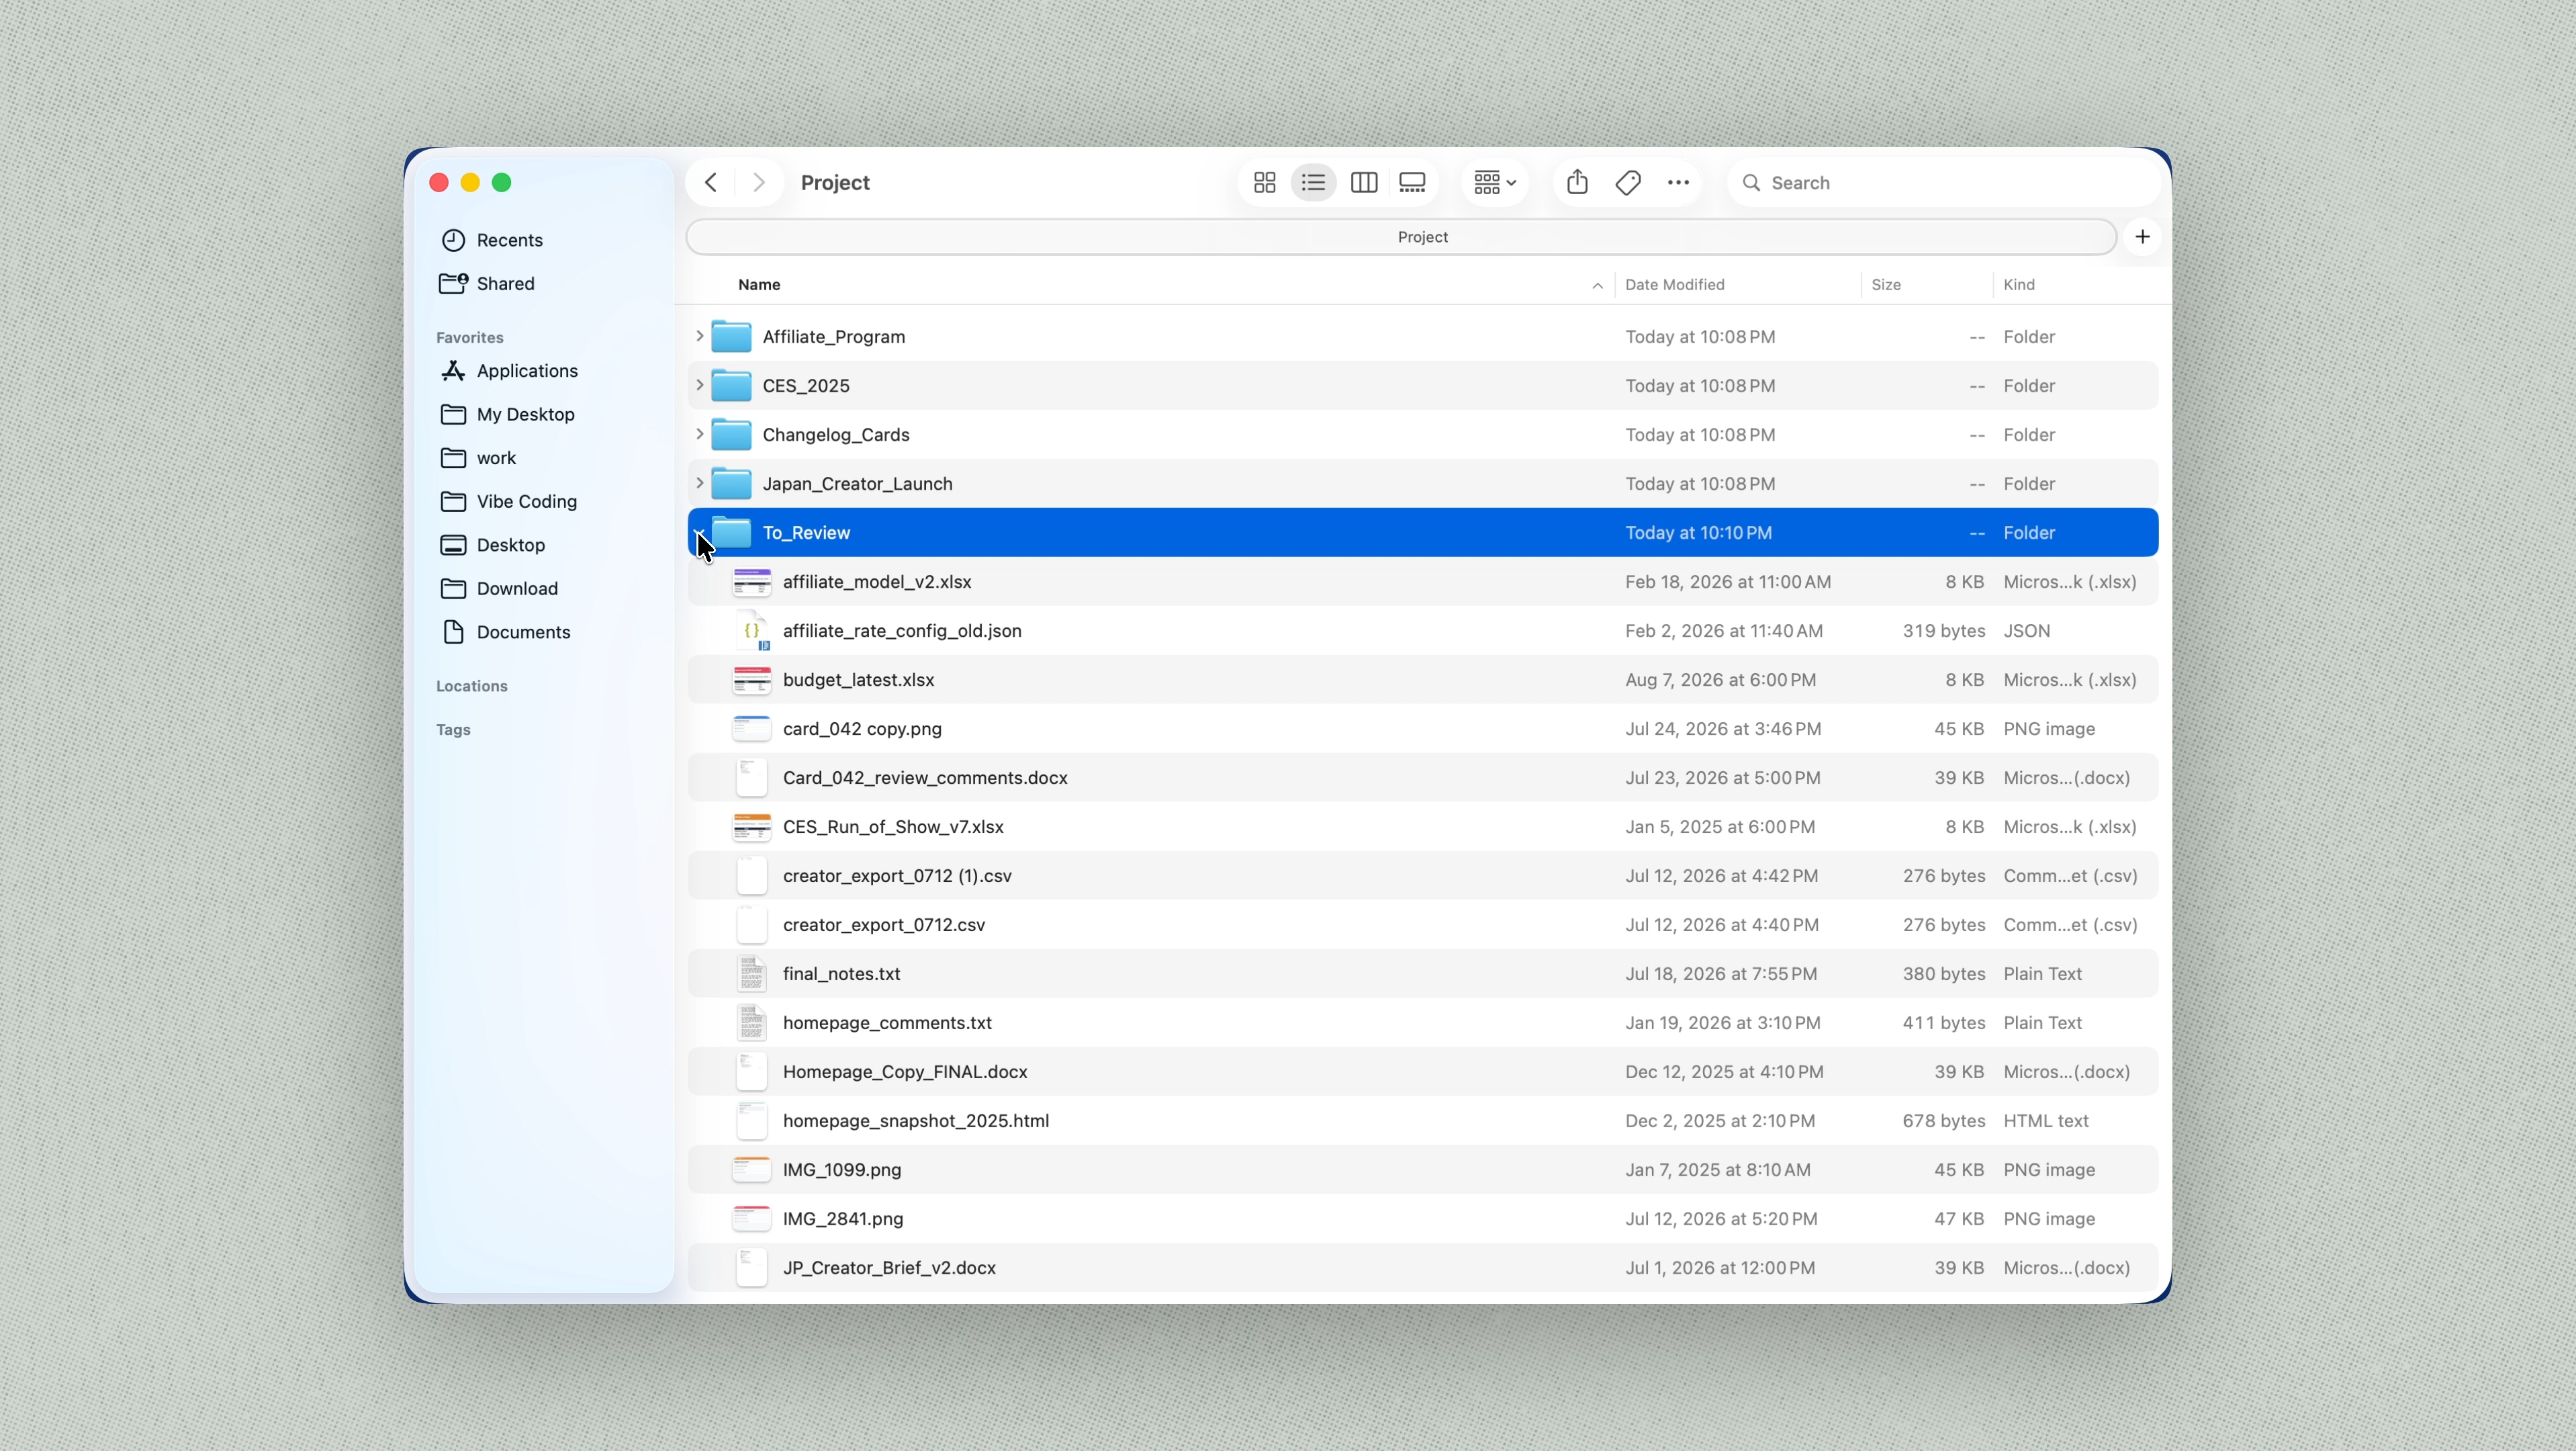Expand the CES_2025 folder
The height and width of the screenshot is (1451, 2576).
click(699, 386)
